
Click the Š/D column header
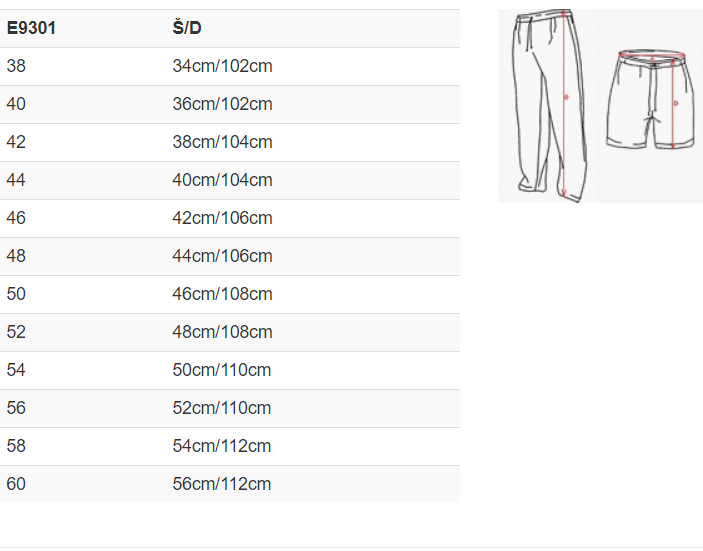point(187,28)
